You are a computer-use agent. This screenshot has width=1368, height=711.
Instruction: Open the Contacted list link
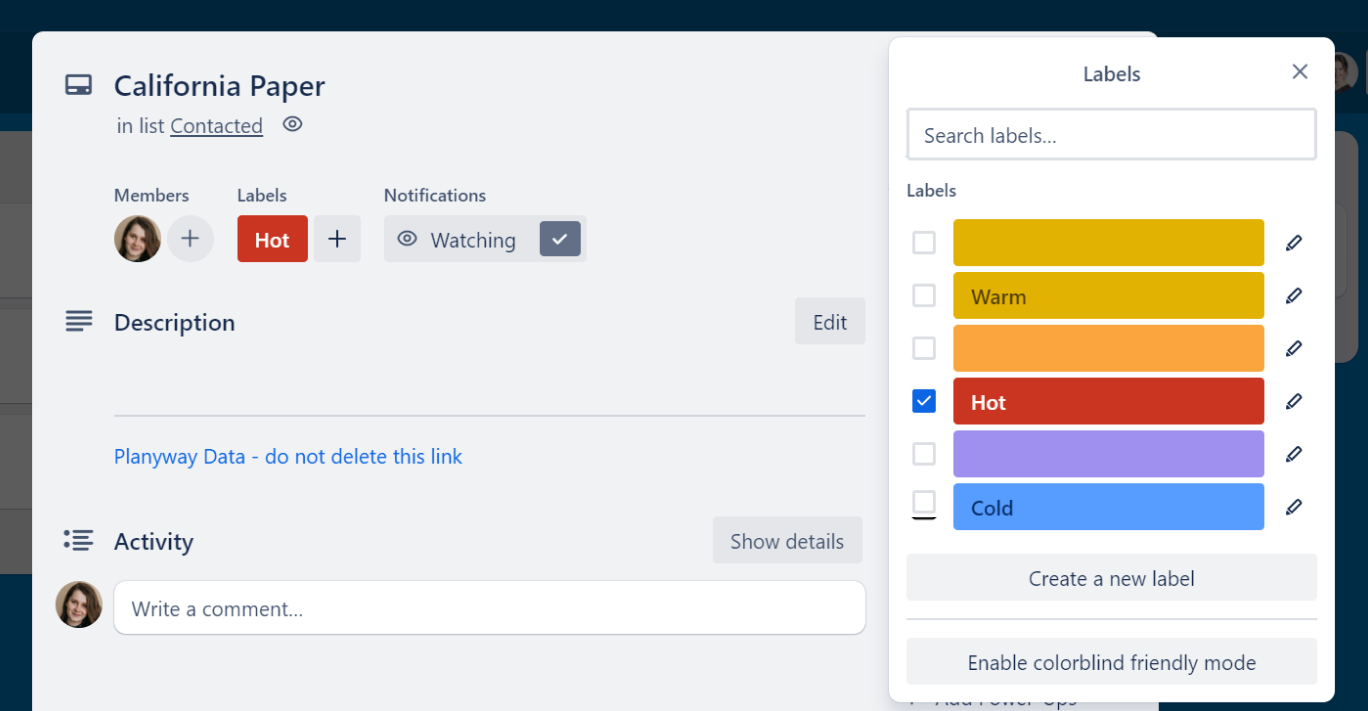point(216,126)
